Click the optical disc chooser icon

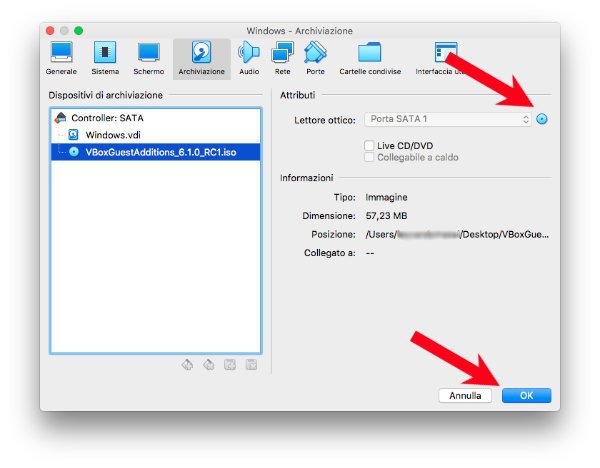click(x=541, y=119)
